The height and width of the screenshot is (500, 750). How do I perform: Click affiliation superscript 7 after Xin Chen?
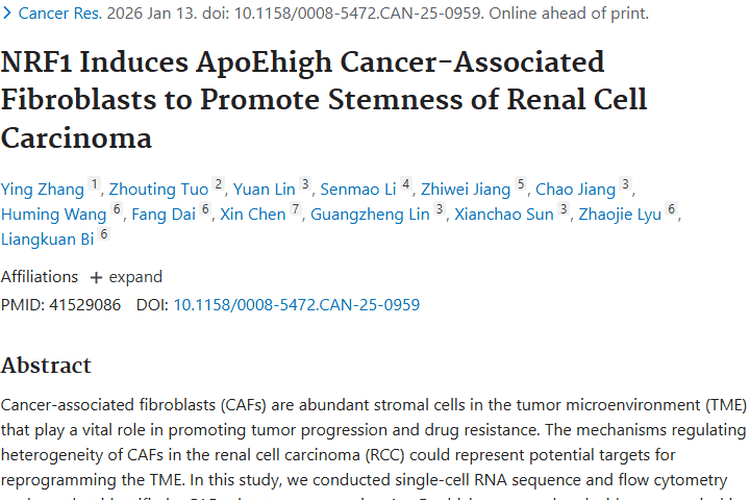pyautogui.click(x=295, y=210)
